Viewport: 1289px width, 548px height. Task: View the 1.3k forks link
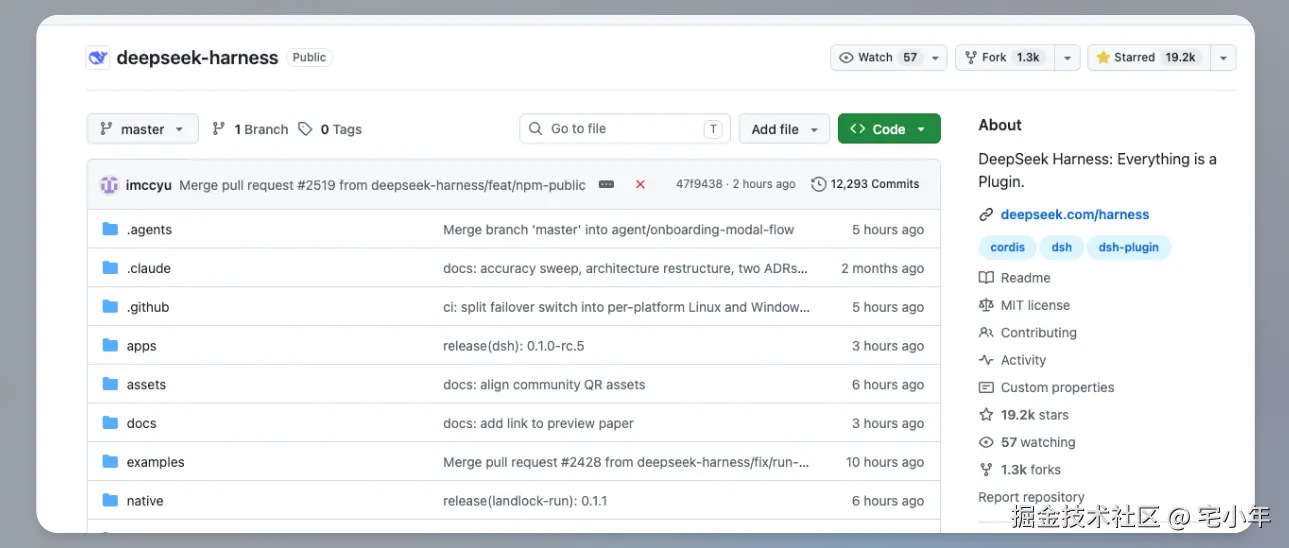tap(1020, 470)
